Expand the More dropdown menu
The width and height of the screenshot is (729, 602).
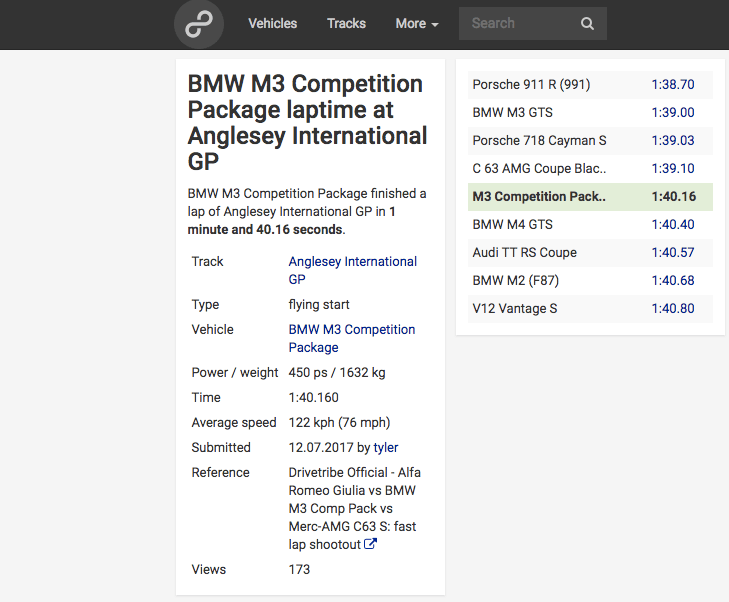(417, 23)
